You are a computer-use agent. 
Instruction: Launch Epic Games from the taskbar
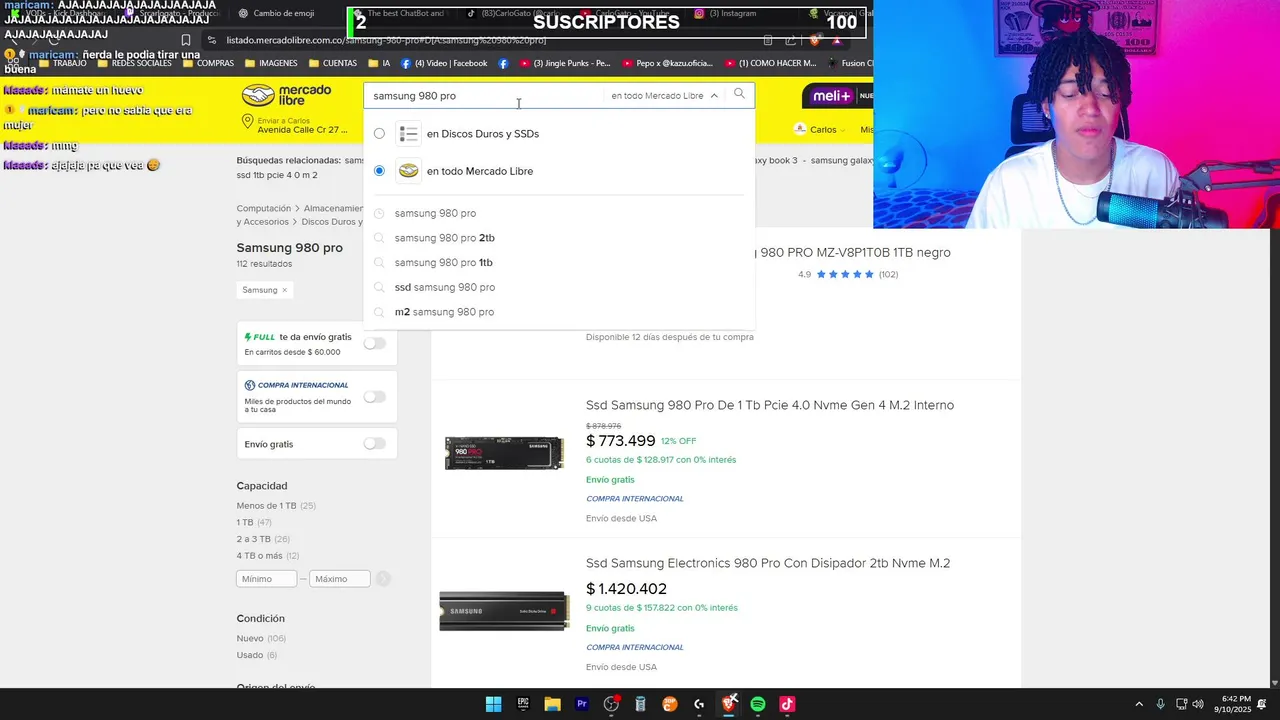point(523,704)
